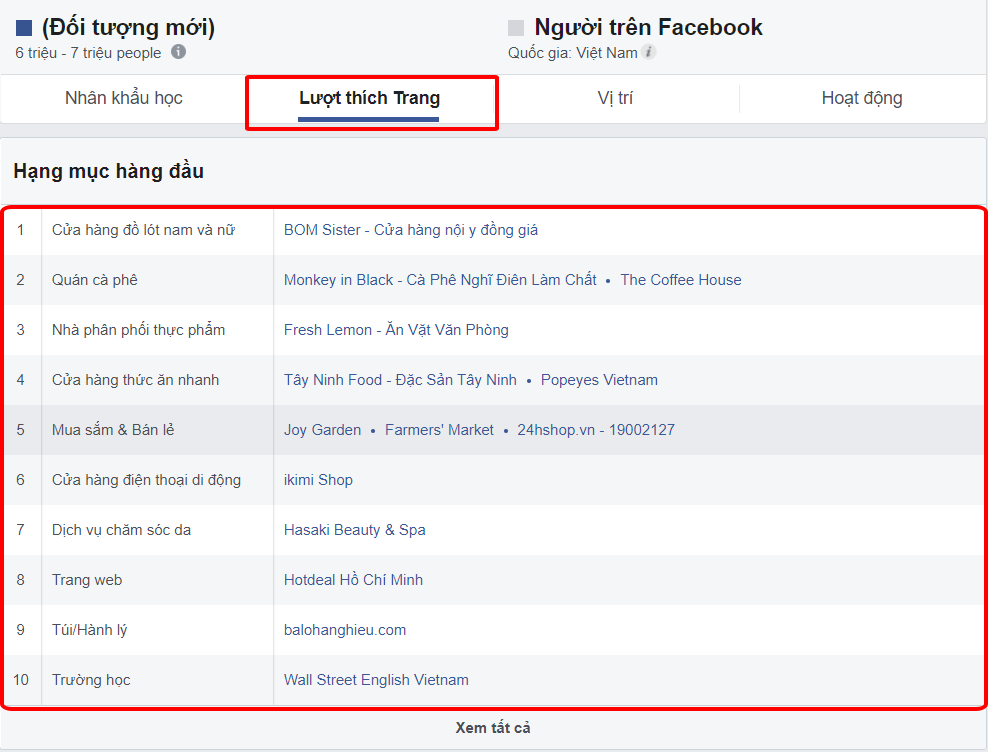The width and height of the screenshot is (988, 752).
Task: Click Tây Ninh Food - Đặc Sản Tây Ninh
Action: coord(400,380)
